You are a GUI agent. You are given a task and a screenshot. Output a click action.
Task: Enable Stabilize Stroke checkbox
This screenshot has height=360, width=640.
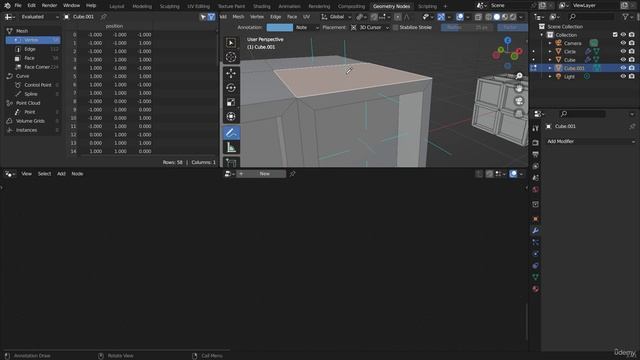395,27
